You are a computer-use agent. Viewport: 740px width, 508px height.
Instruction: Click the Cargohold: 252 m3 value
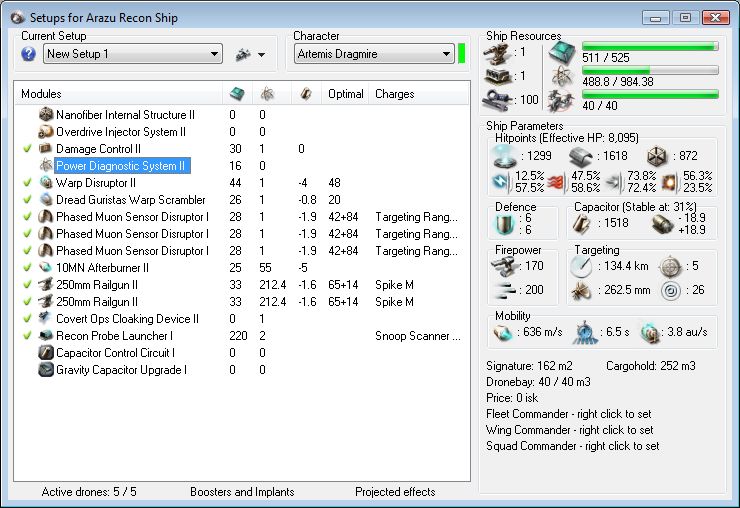point(650,366)
